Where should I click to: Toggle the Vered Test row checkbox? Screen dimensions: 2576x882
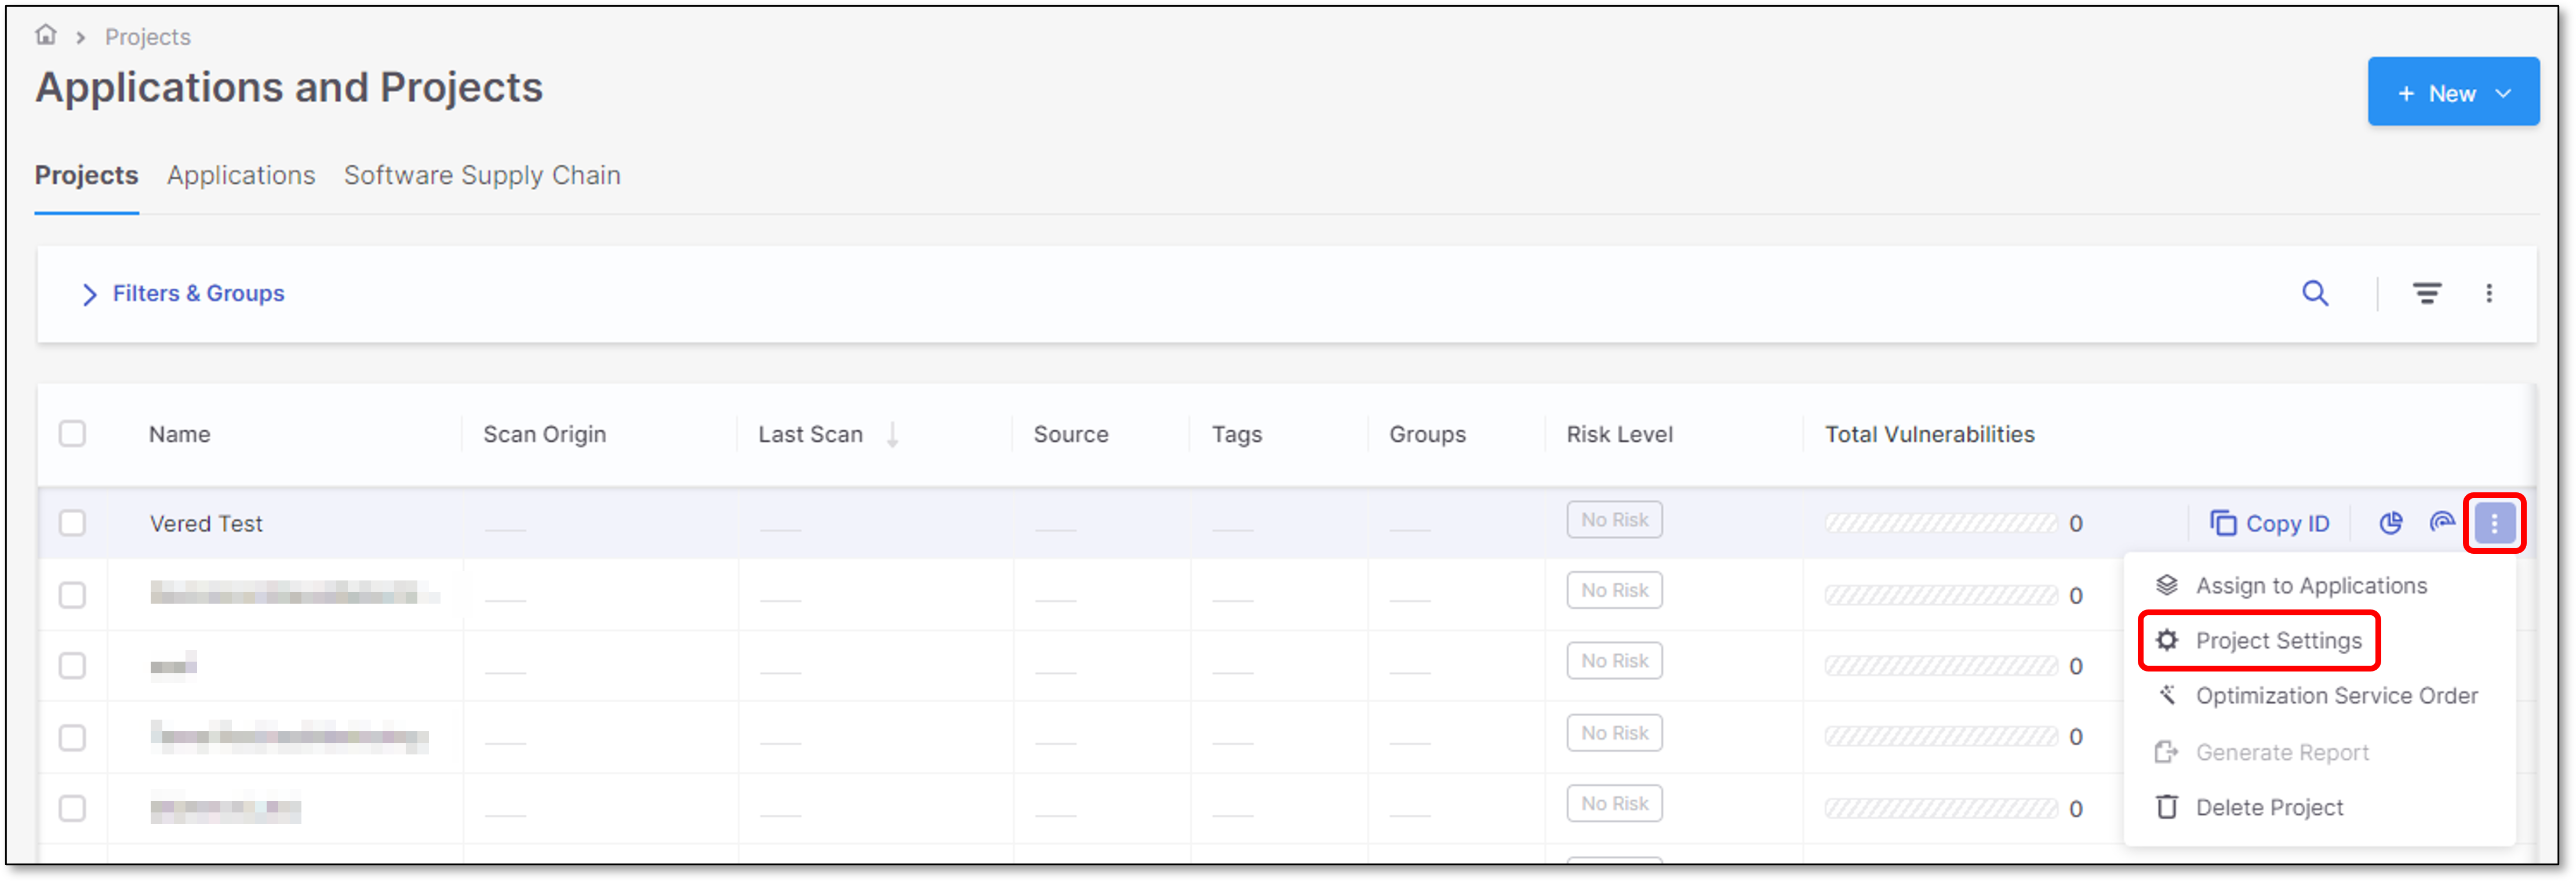coord(72,524)
